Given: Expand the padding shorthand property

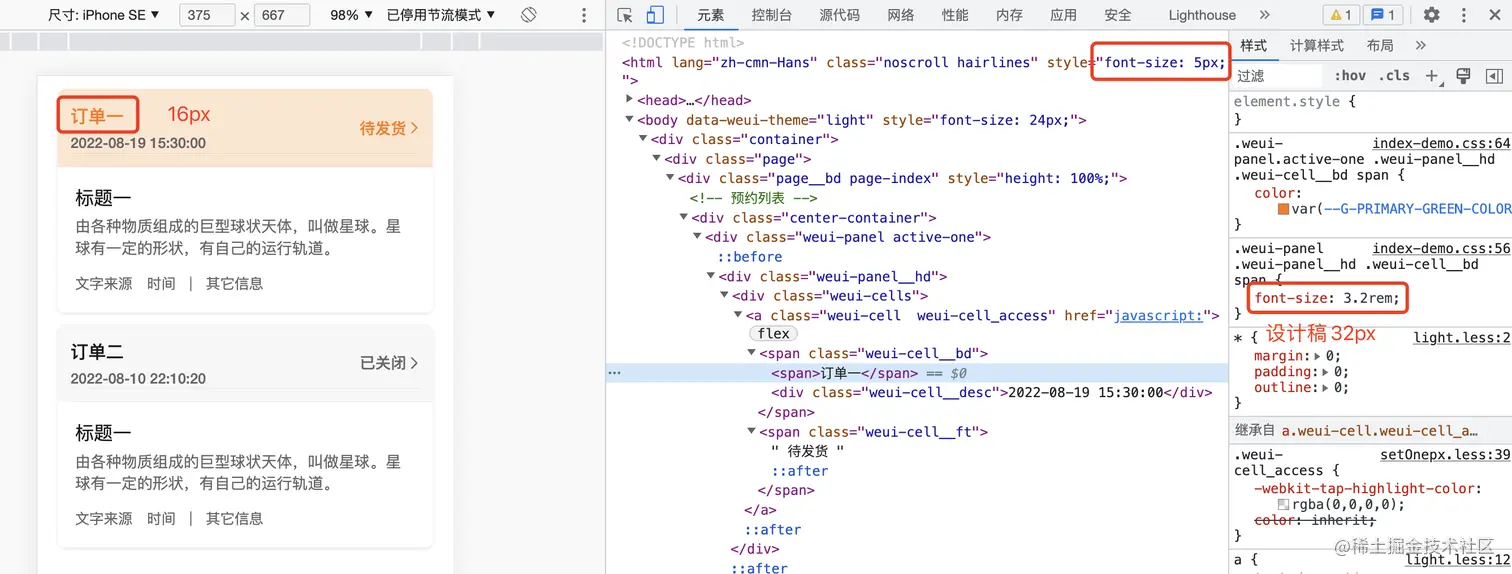Looking at the screenshot, I should [x=1326, y=372].
